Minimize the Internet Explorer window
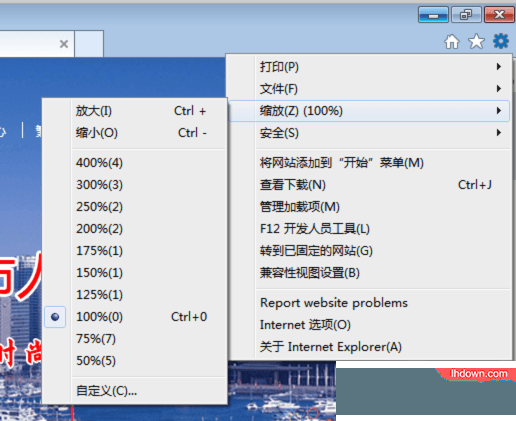 [x=433, y=15]
